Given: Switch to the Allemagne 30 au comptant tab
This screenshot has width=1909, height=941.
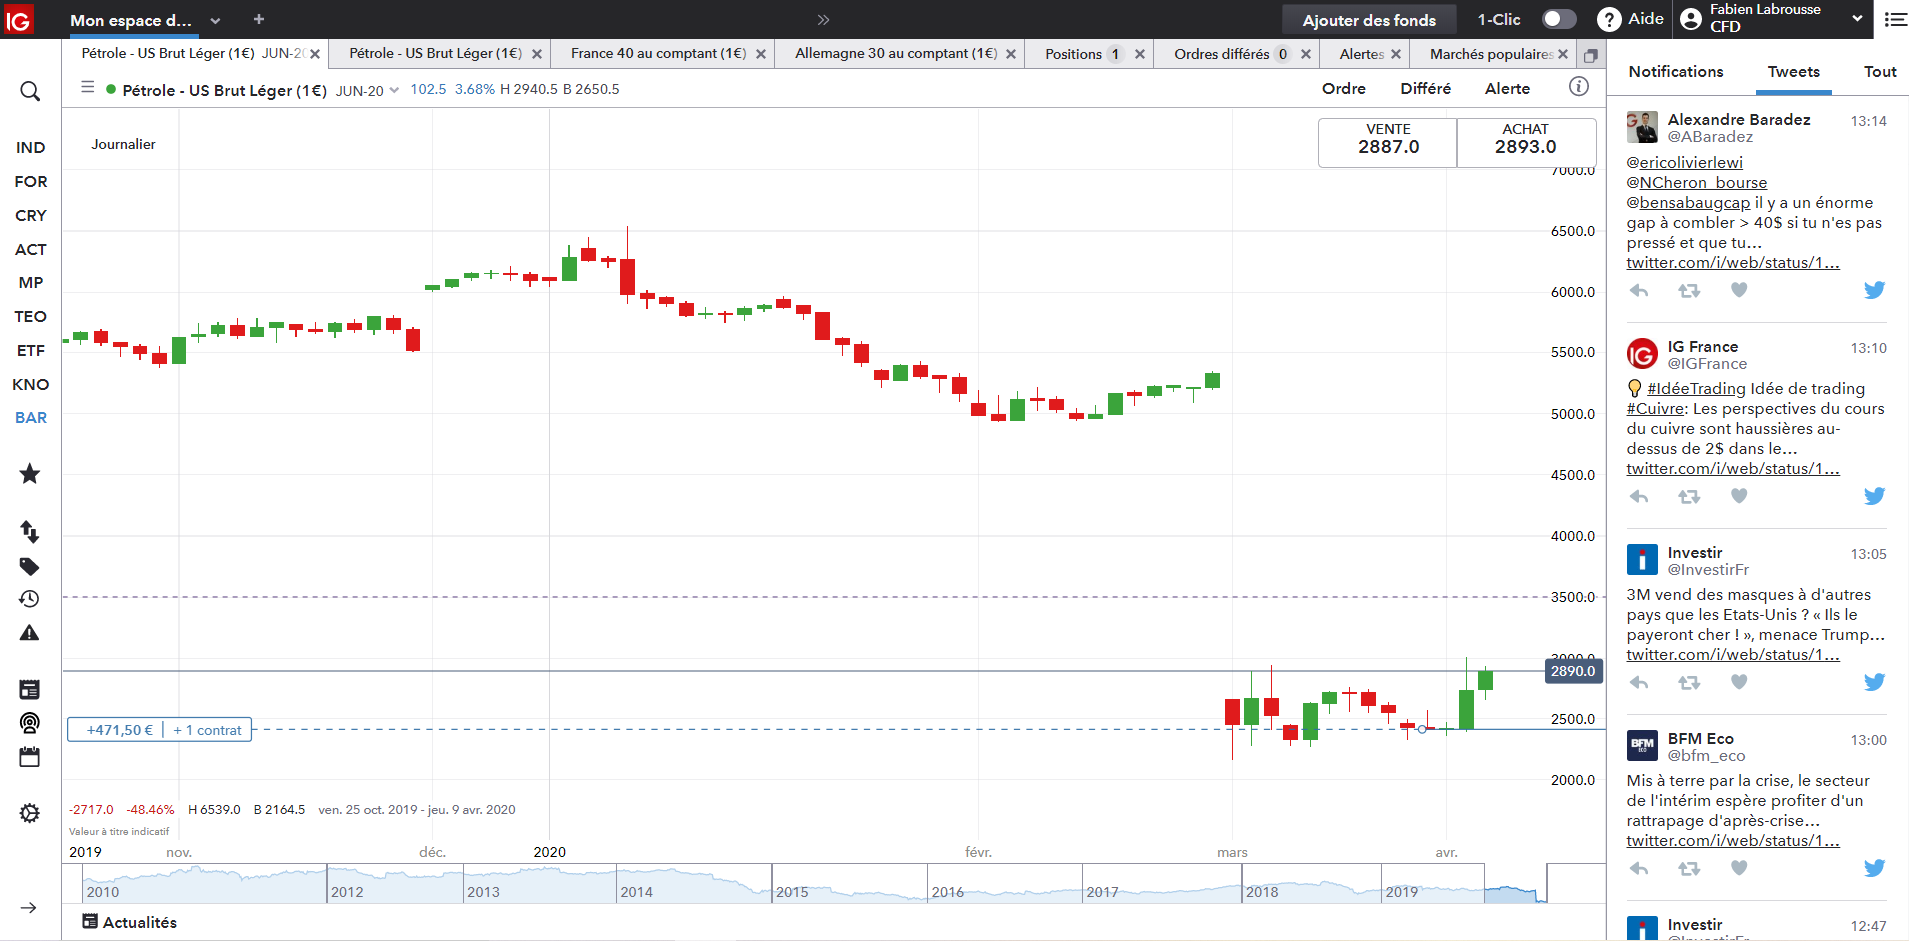Looking at the screenshot, I should click(896, 54).
